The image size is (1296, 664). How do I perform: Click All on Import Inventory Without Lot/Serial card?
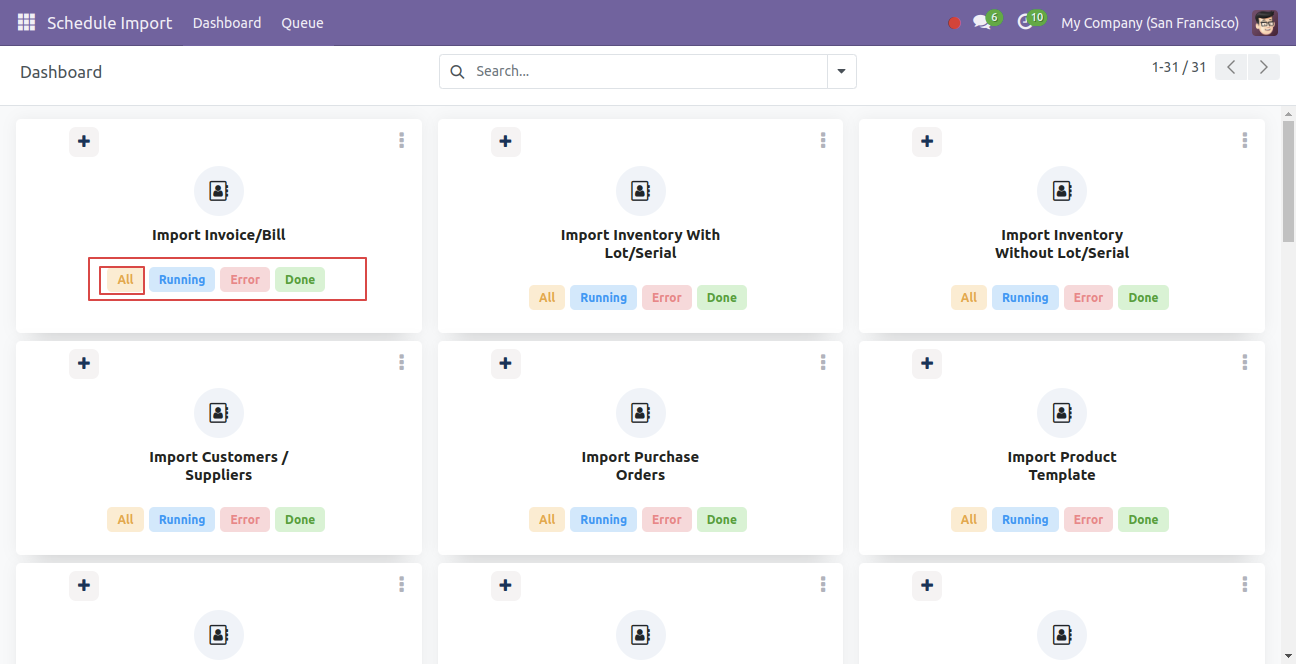coord(969,298)
